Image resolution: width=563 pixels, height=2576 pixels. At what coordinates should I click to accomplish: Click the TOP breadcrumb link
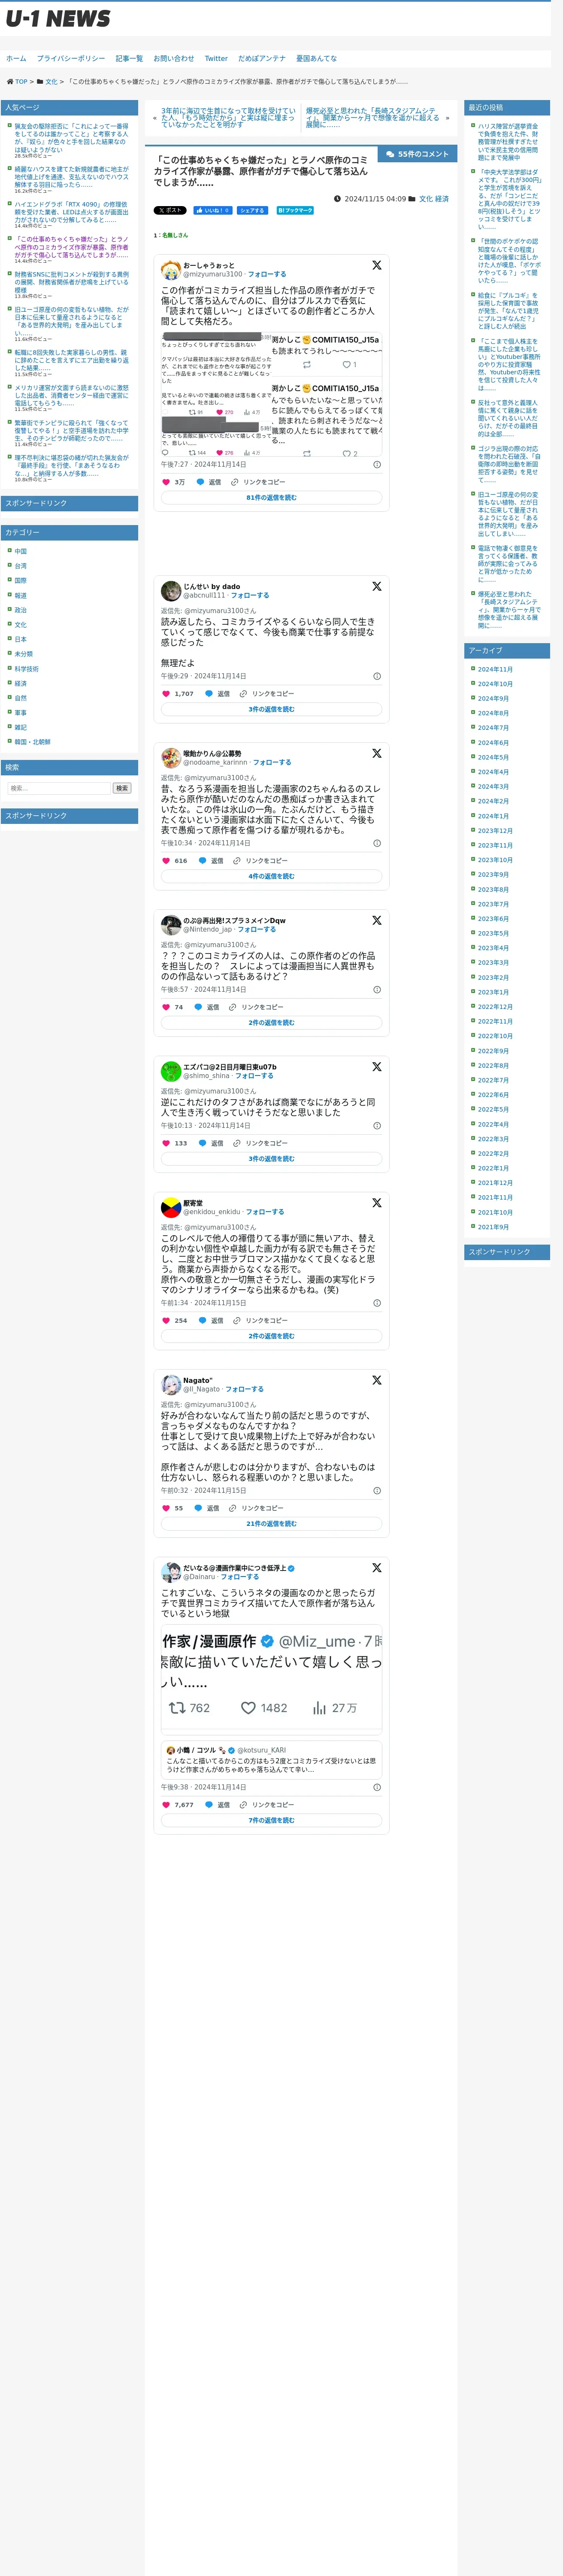21,82
